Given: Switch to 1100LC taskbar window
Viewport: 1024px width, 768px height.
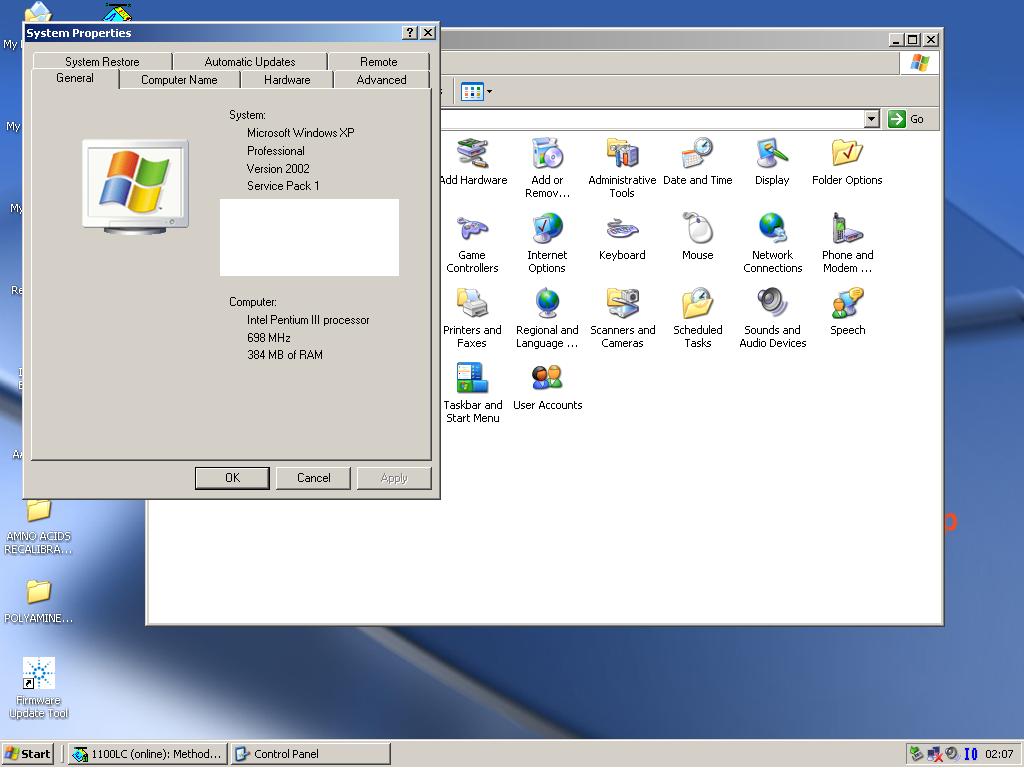Looking at the screenshot, I should [147, 754].
